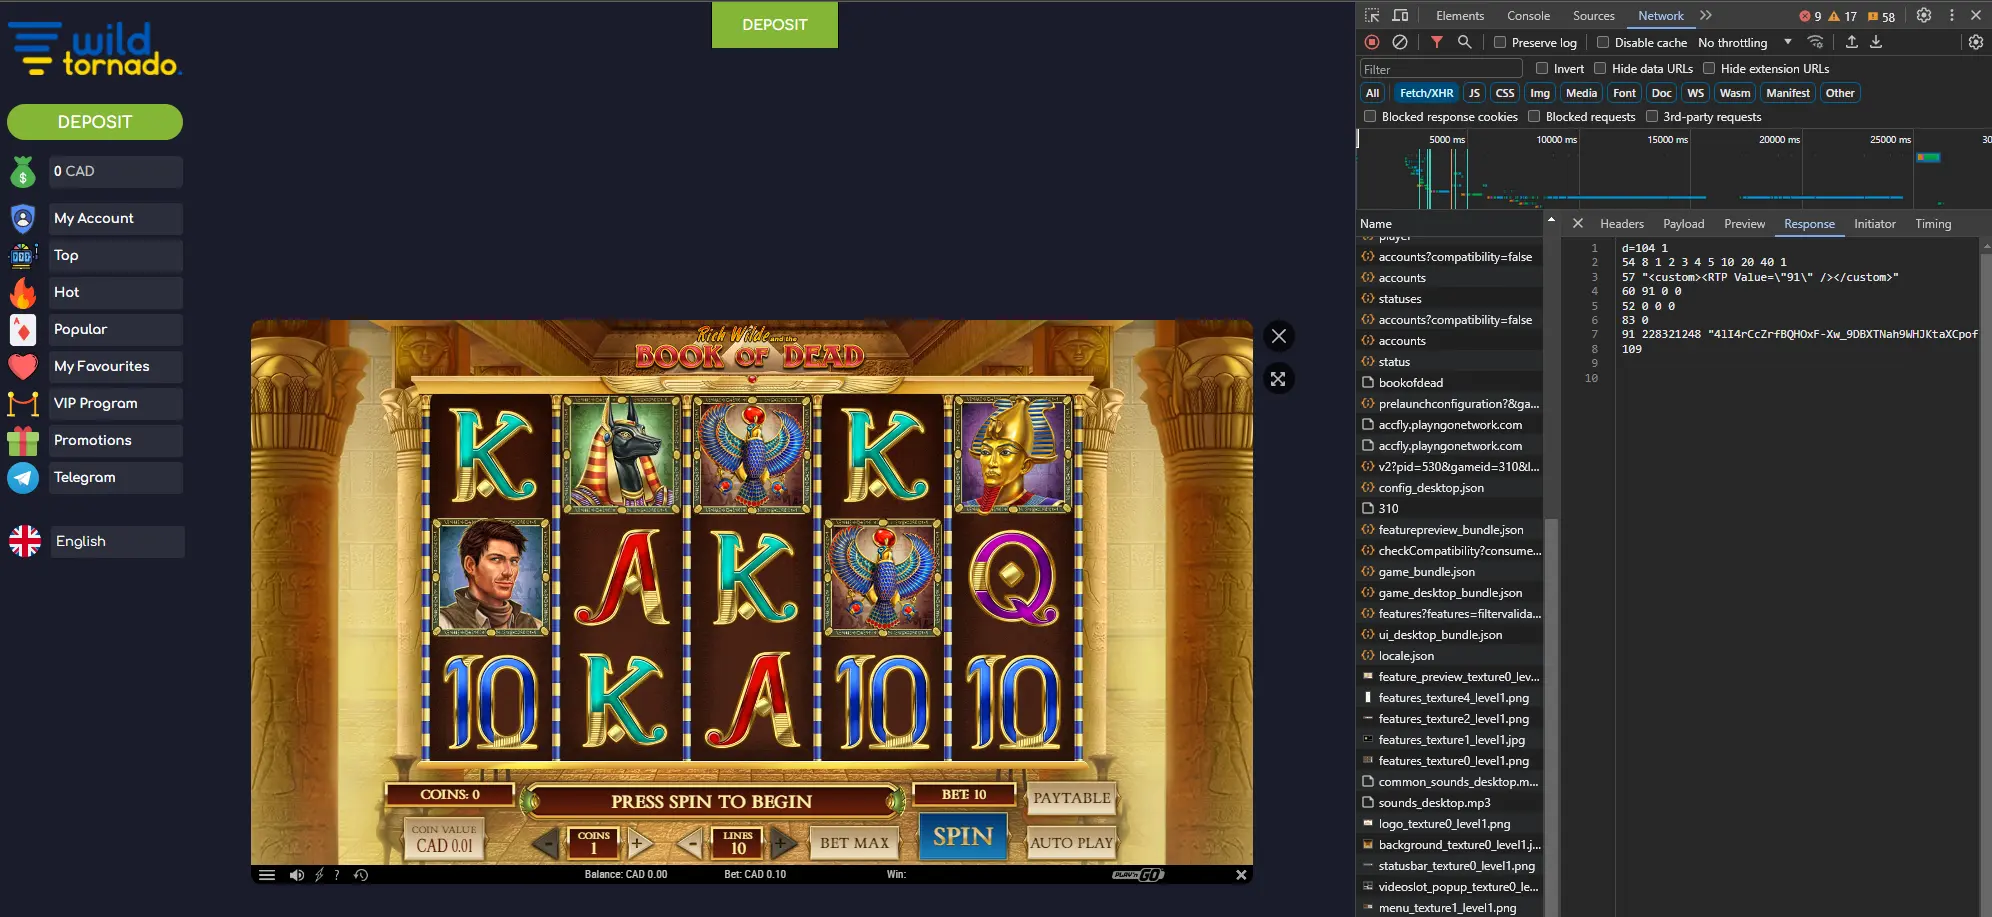Clear the network log
The image size is (1992, 917).
click(x=1400, y=42)
